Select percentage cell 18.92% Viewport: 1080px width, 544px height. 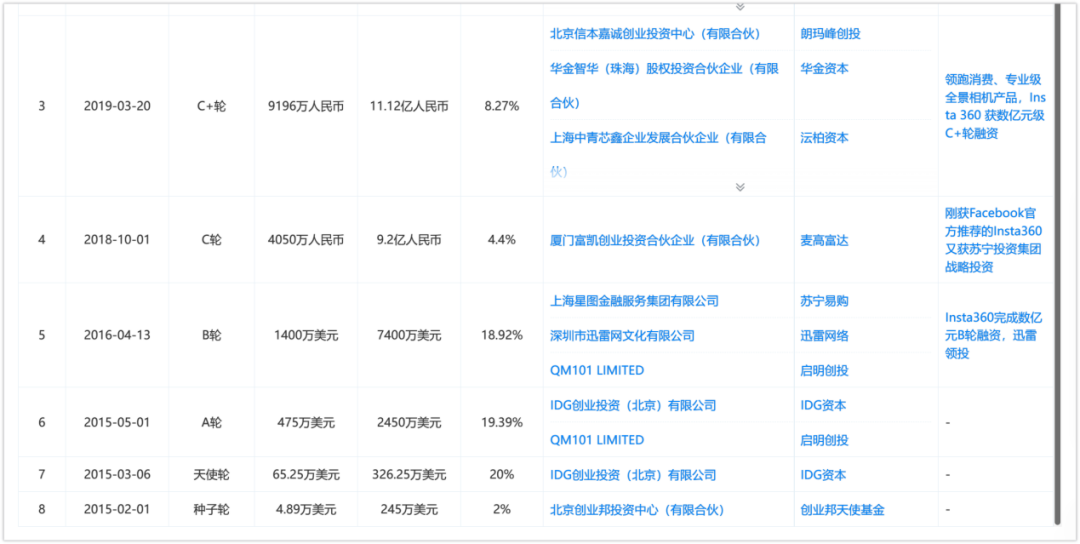[501, 335]
